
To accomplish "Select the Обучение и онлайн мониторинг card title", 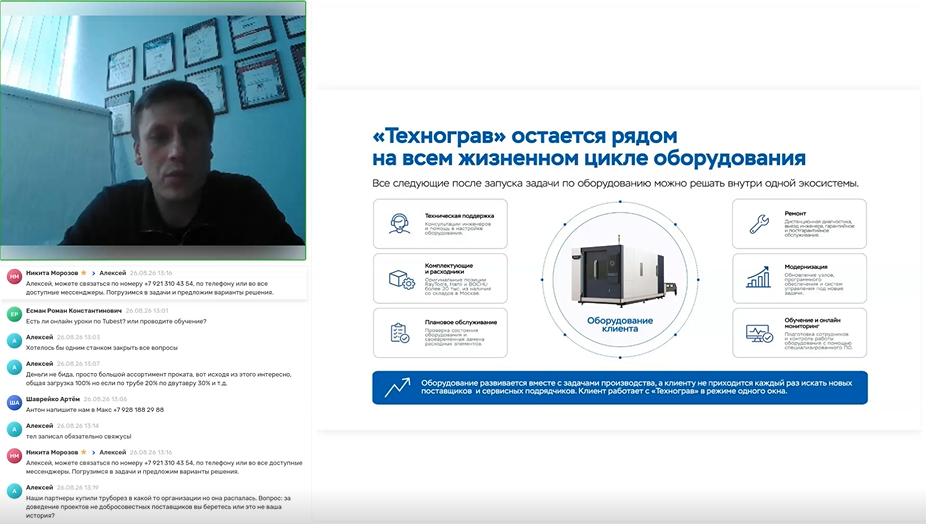I will pyautogui.click(x=812, y=323).
